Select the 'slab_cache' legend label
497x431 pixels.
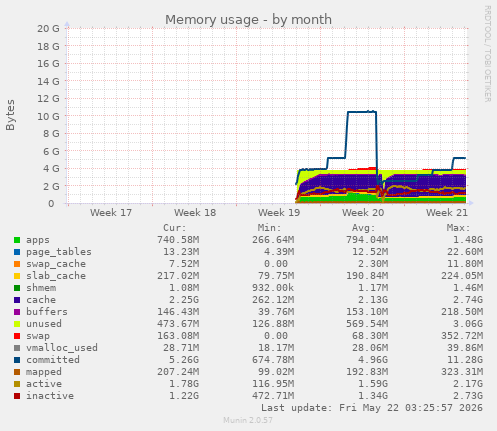pos(56,276)
